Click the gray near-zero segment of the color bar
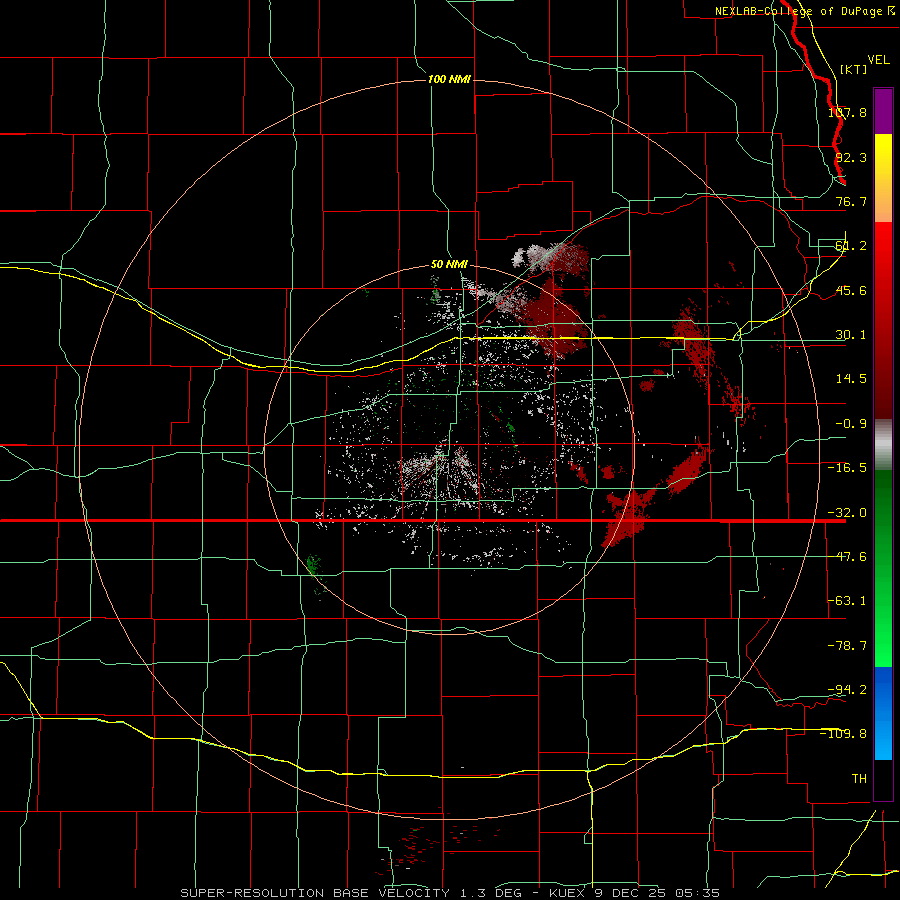Image resolution: width=900 pixels, height=900 pixels. point(883,445)
